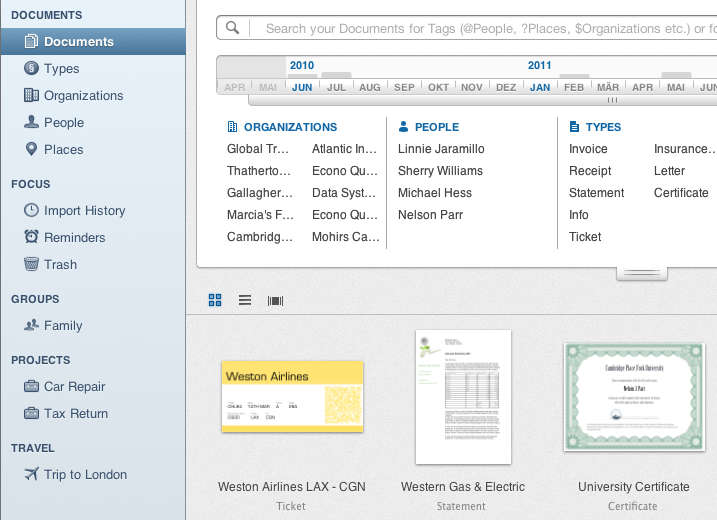Select the Places pin icon

pyautogui.click(x=31, y=150)
